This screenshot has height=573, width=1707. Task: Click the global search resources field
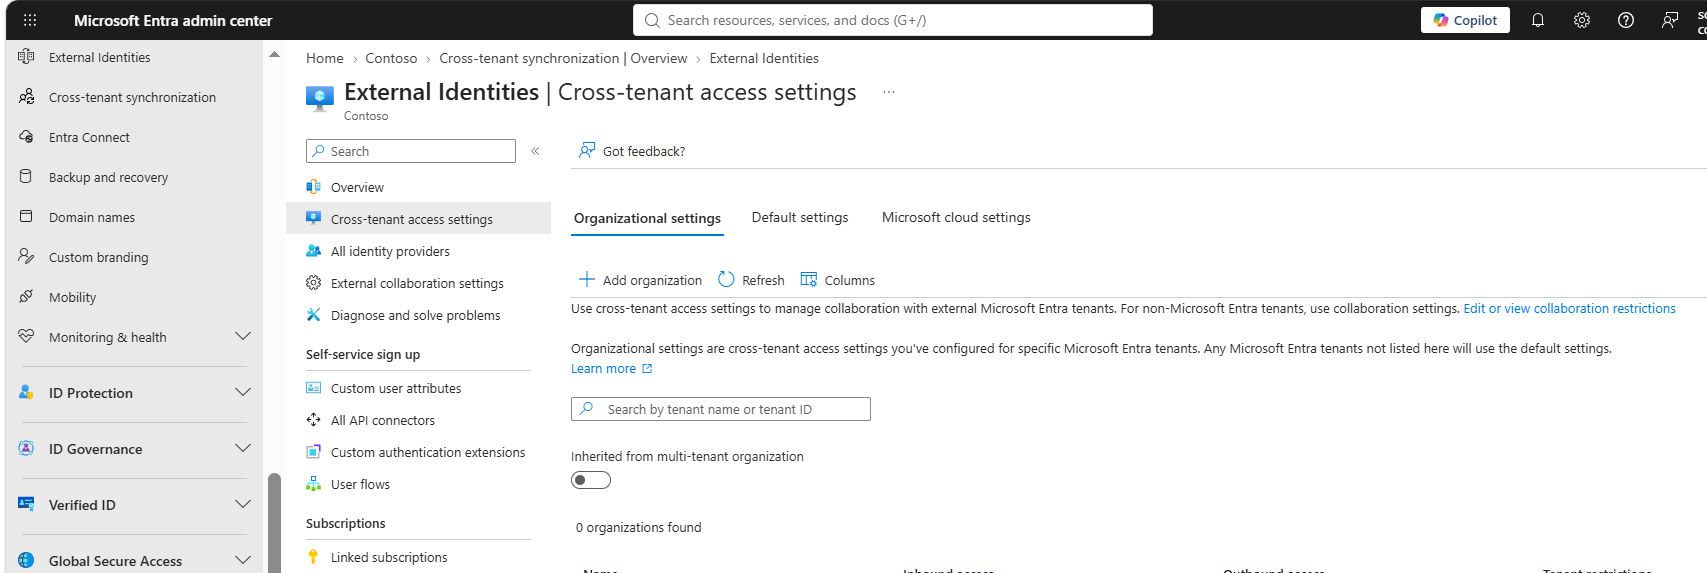pos(892,20)
